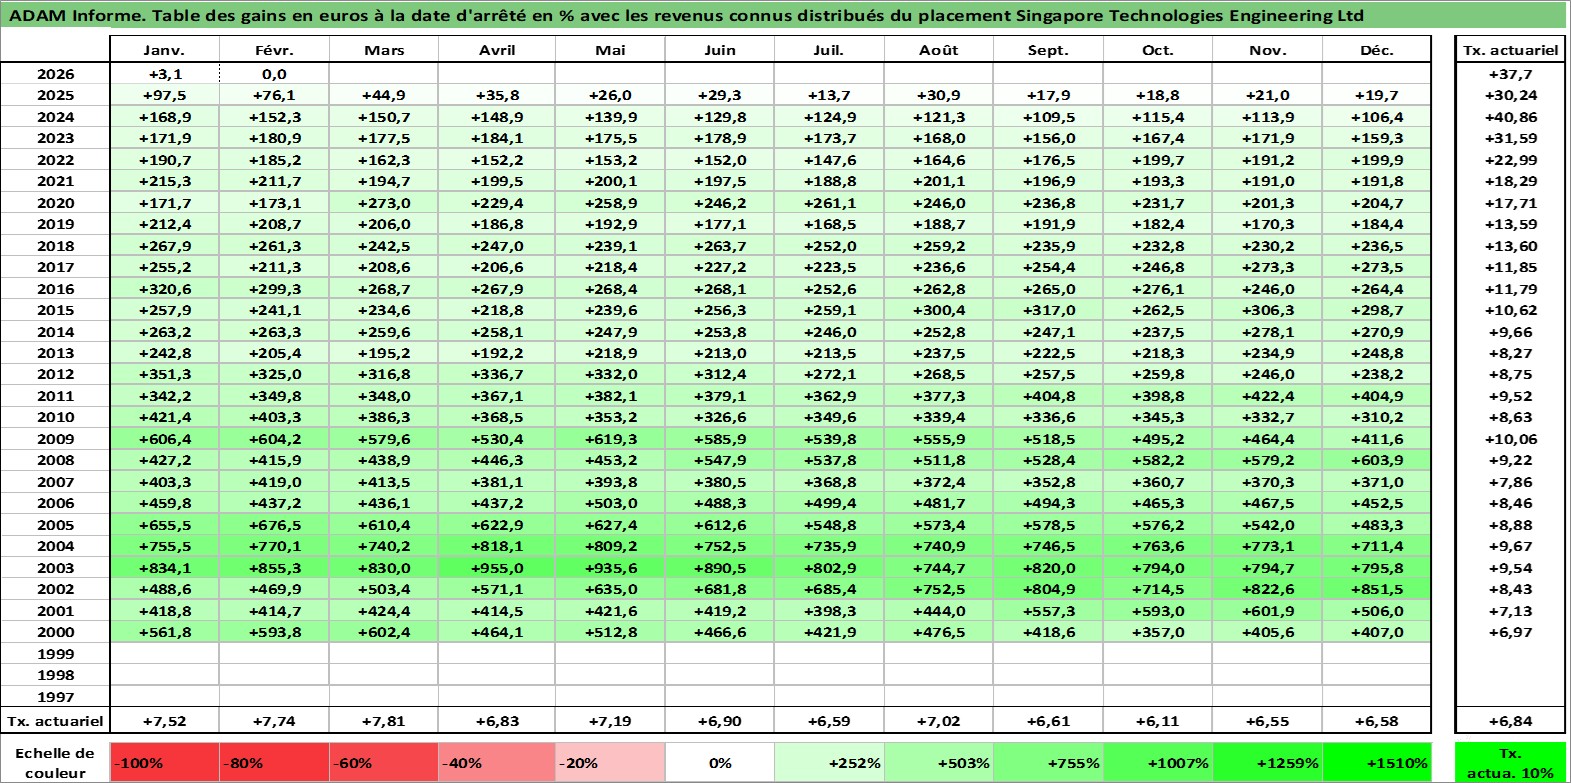Viewport: 1571px width, 783px height.
Task: Click the 'Oct.' column header
Action: pyautogui.click(x=1158, y=50)
